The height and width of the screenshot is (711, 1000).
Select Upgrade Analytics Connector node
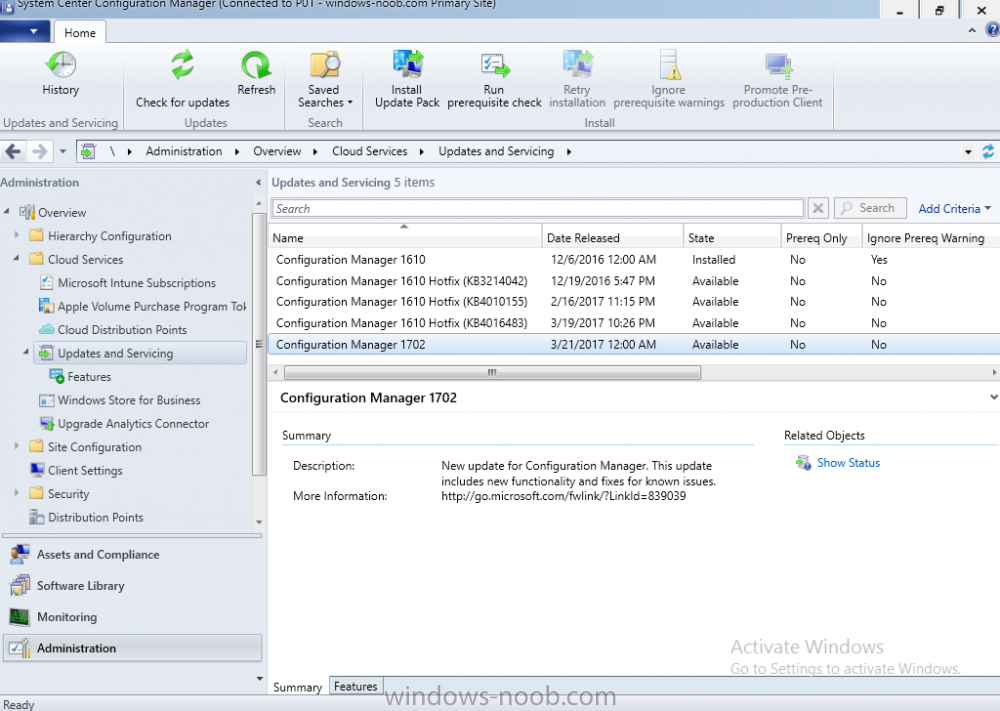coord(124,424)
